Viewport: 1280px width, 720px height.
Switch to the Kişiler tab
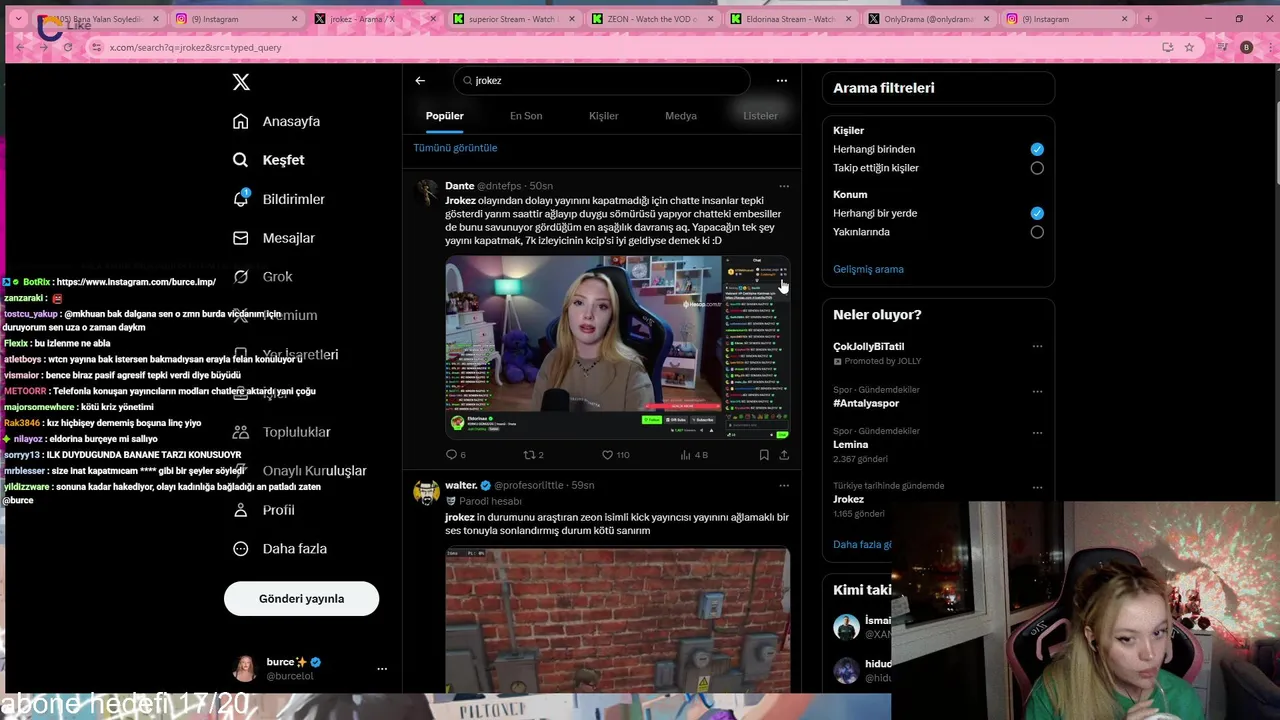coord(603,116)
